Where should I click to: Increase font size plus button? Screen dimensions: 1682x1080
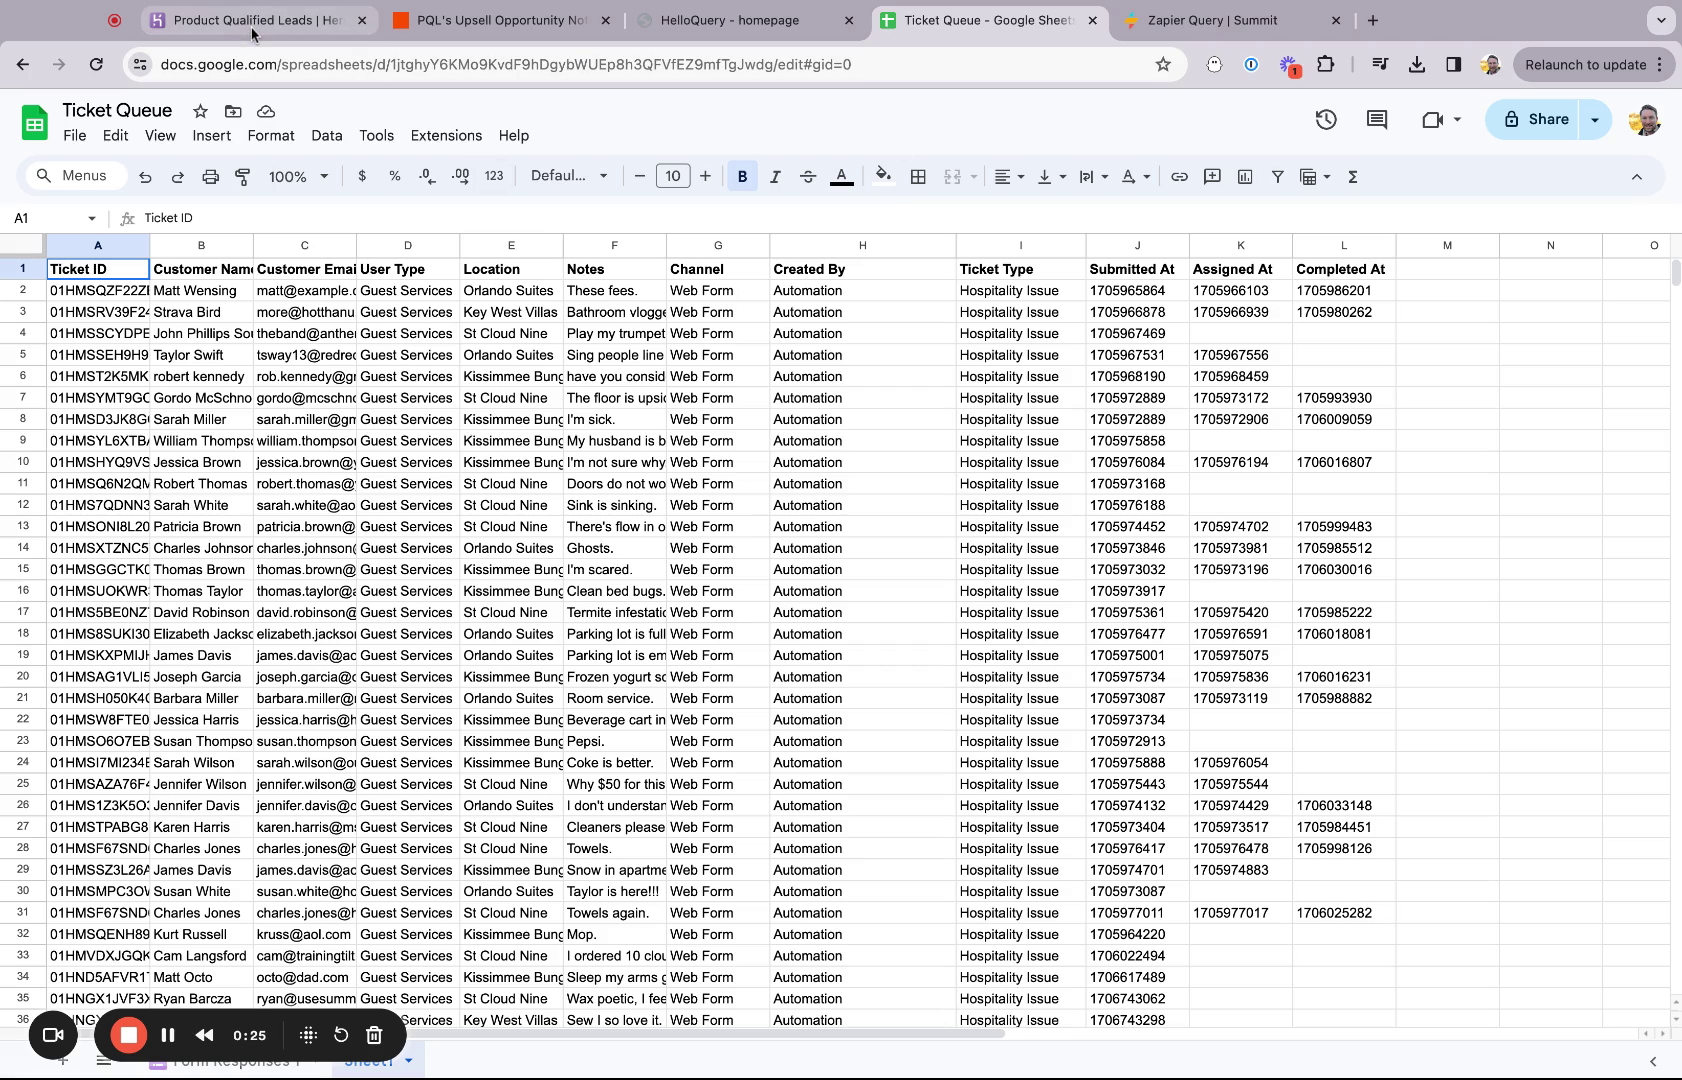[x=705, y=176]
